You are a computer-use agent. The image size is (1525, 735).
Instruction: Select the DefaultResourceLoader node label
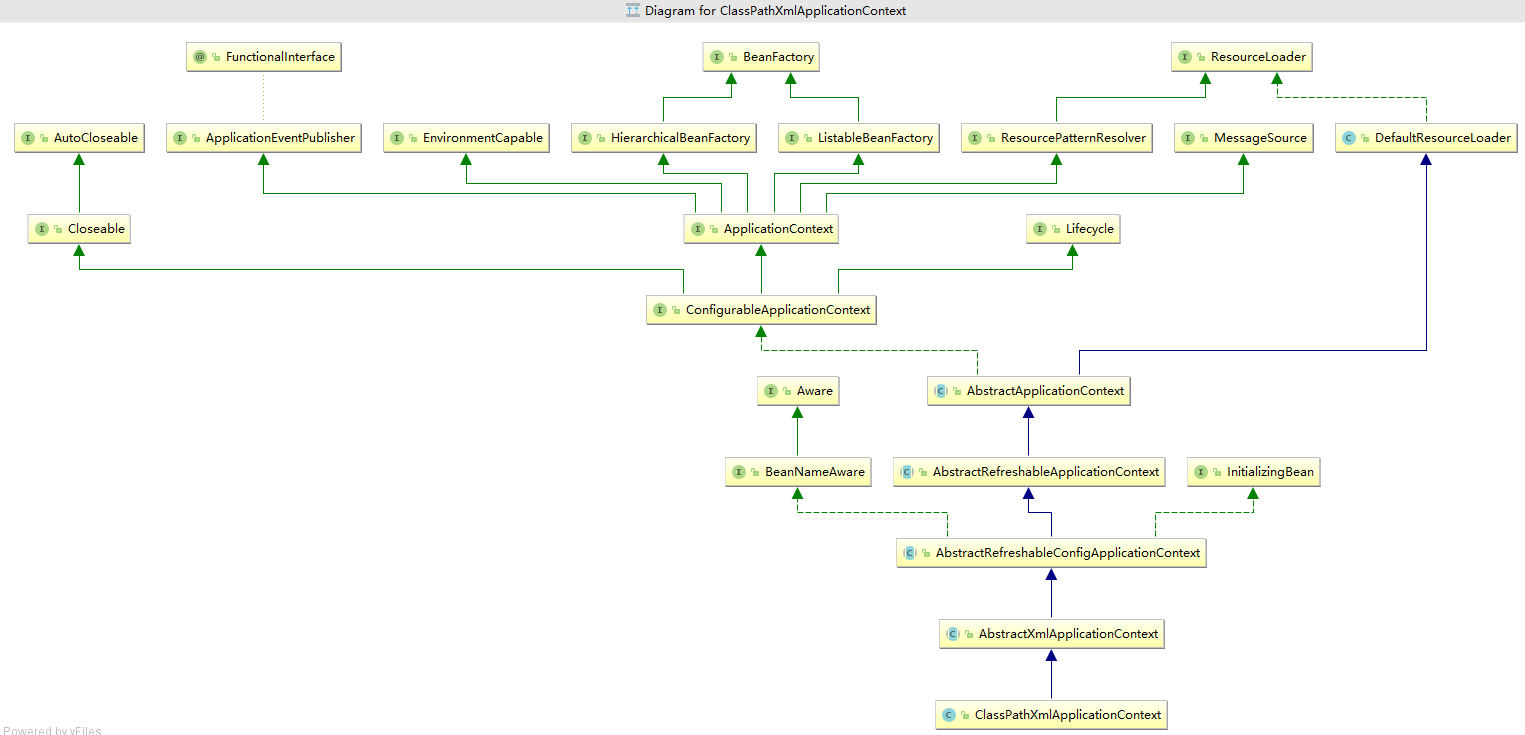tap(1443, 138)
